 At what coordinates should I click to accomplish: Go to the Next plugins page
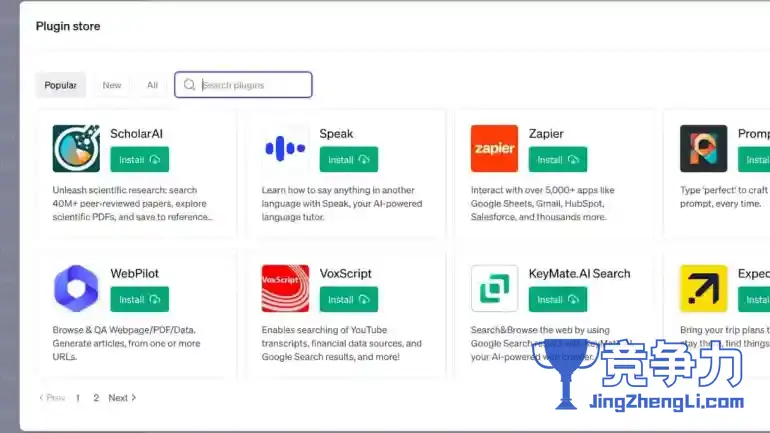click(122, 398)
